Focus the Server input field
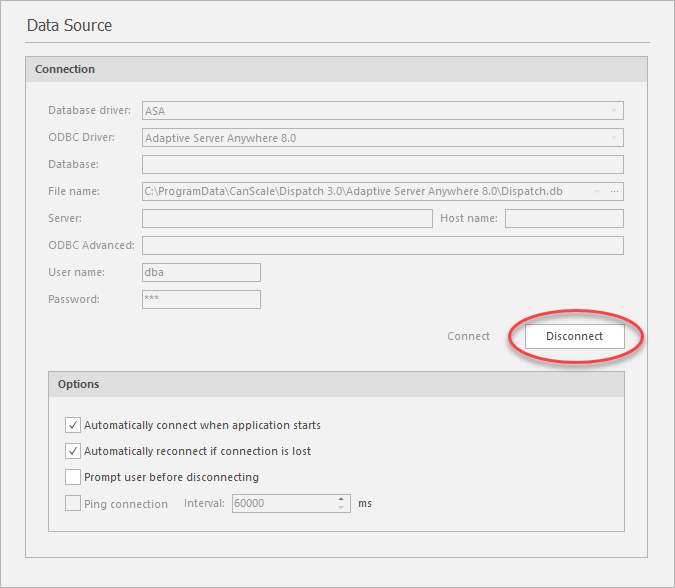 pos(287,218)
